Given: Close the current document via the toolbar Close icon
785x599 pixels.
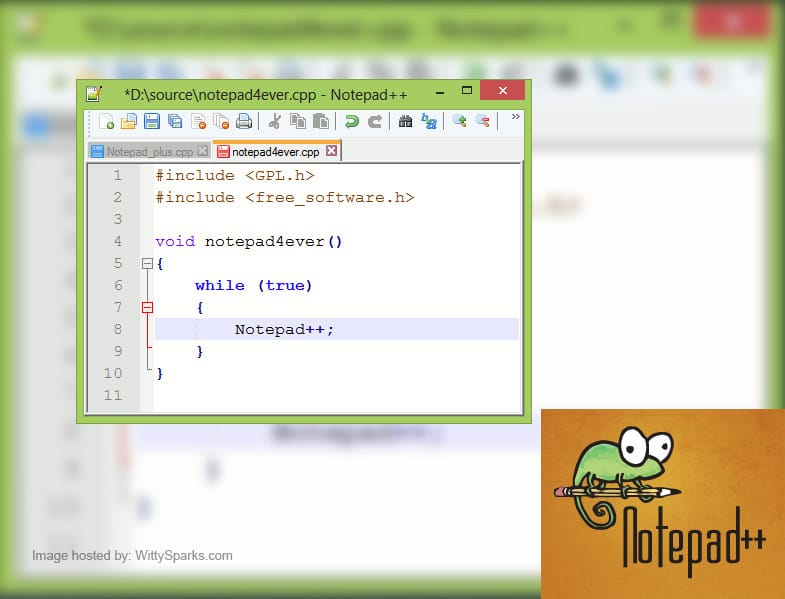Looking at the screenshot, I should click(x=199, y=121).
